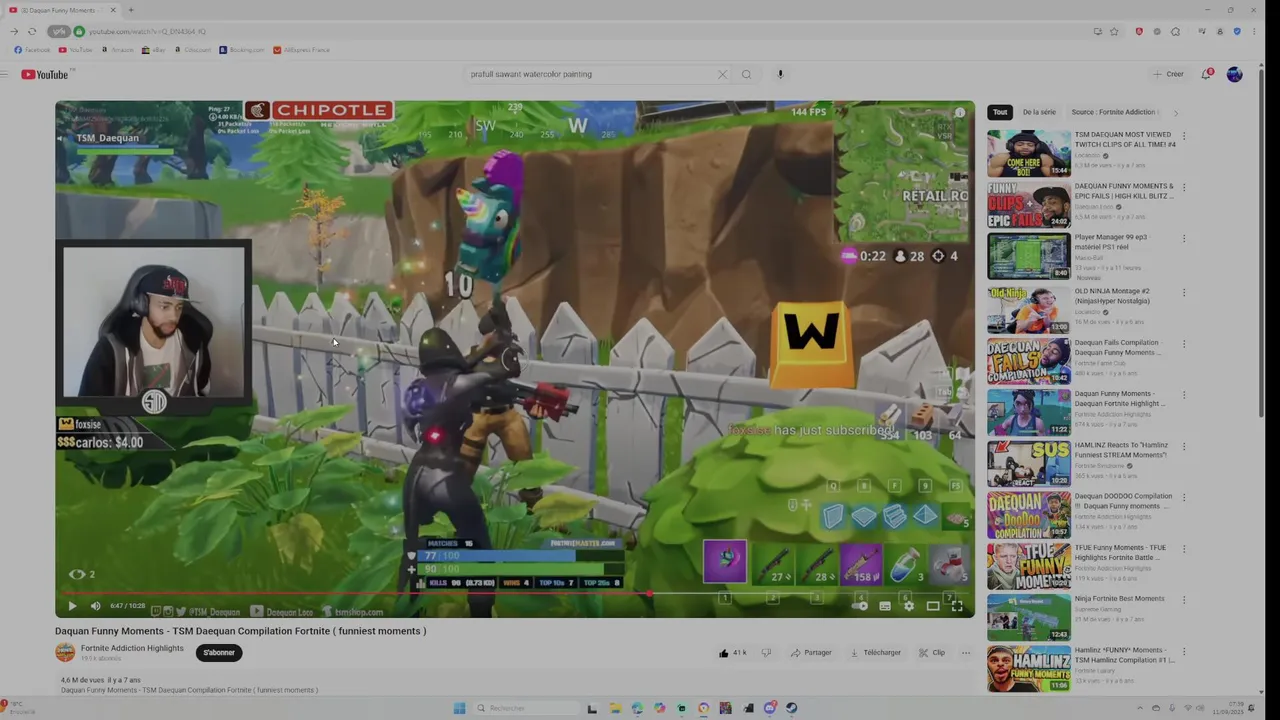Open options for Hamlinz FUNNY Moments video

[1184, 652]
